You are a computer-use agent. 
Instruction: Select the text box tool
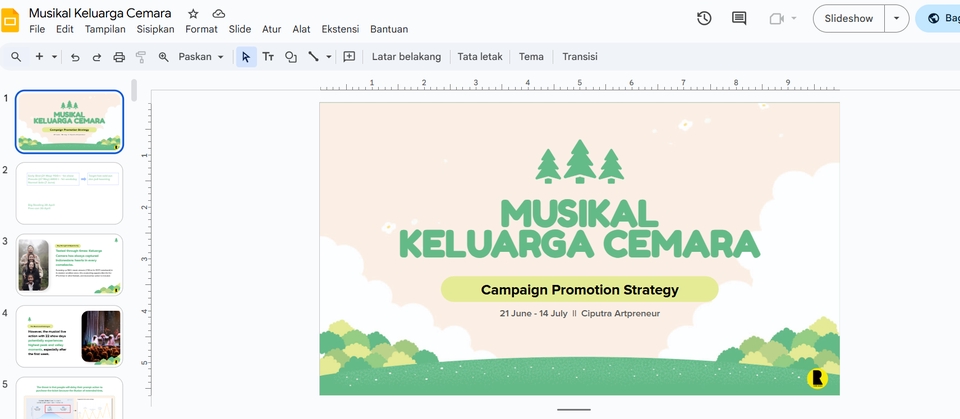pyautogui.click(x=268, y=57)
